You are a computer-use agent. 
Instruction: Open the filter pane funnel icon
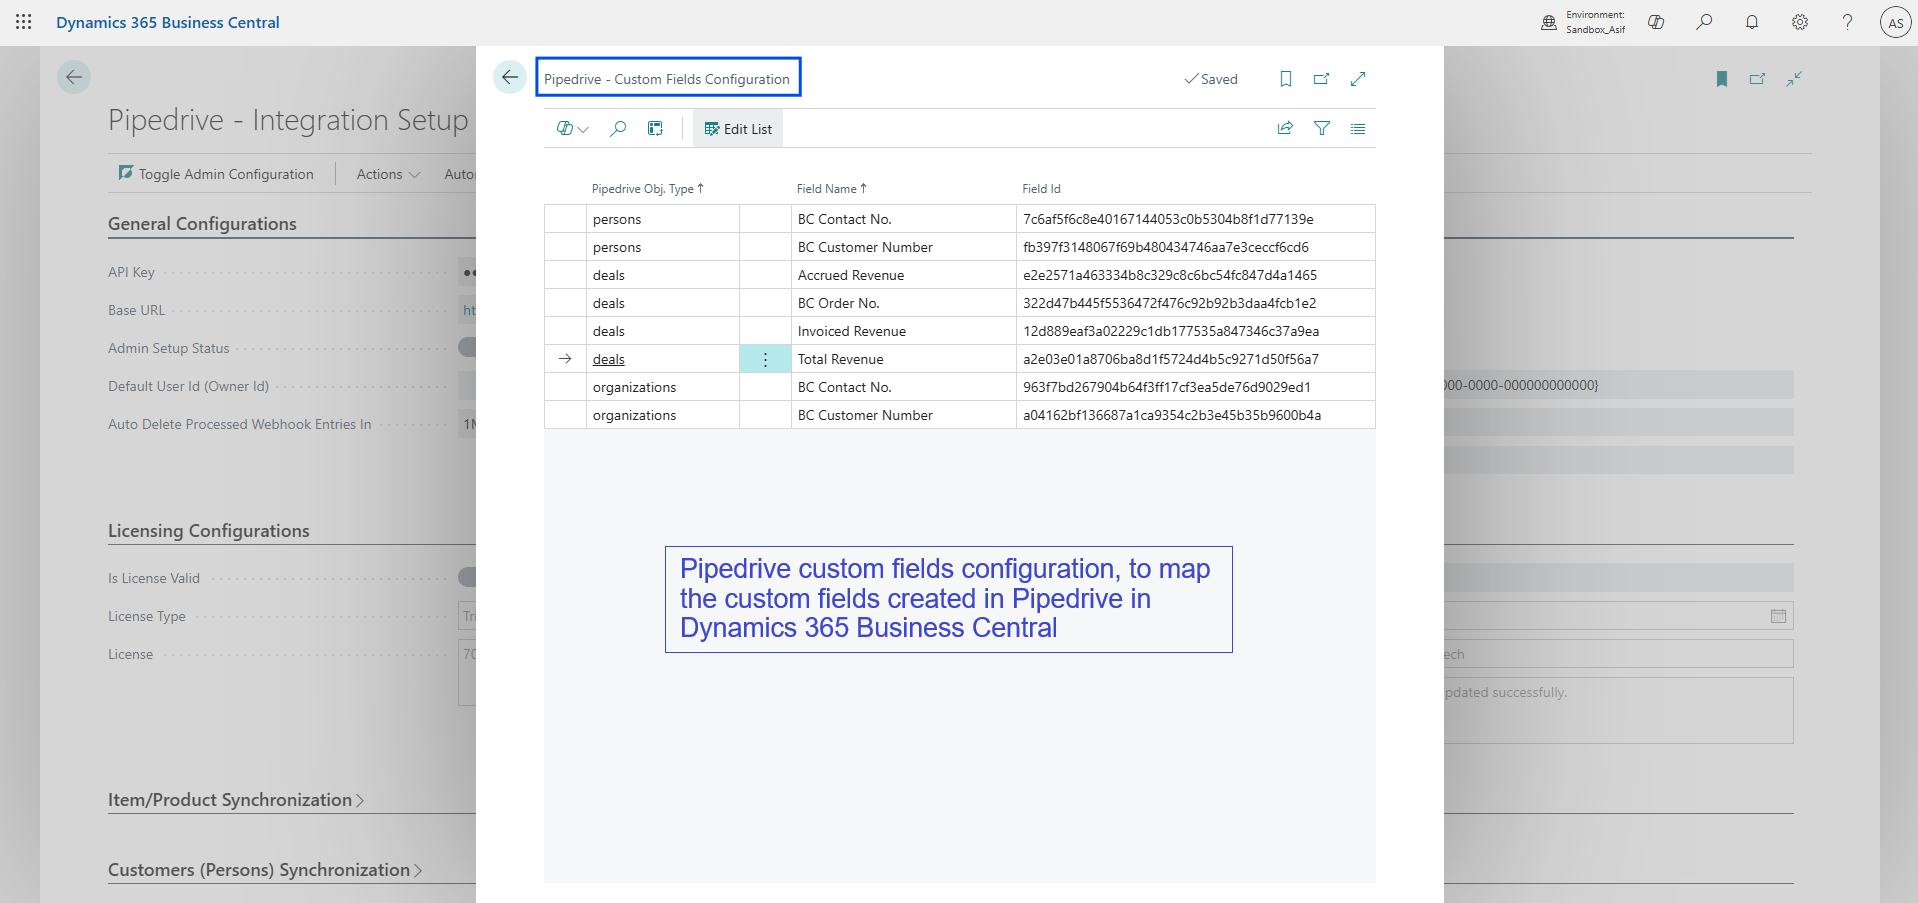point(1321,129)
